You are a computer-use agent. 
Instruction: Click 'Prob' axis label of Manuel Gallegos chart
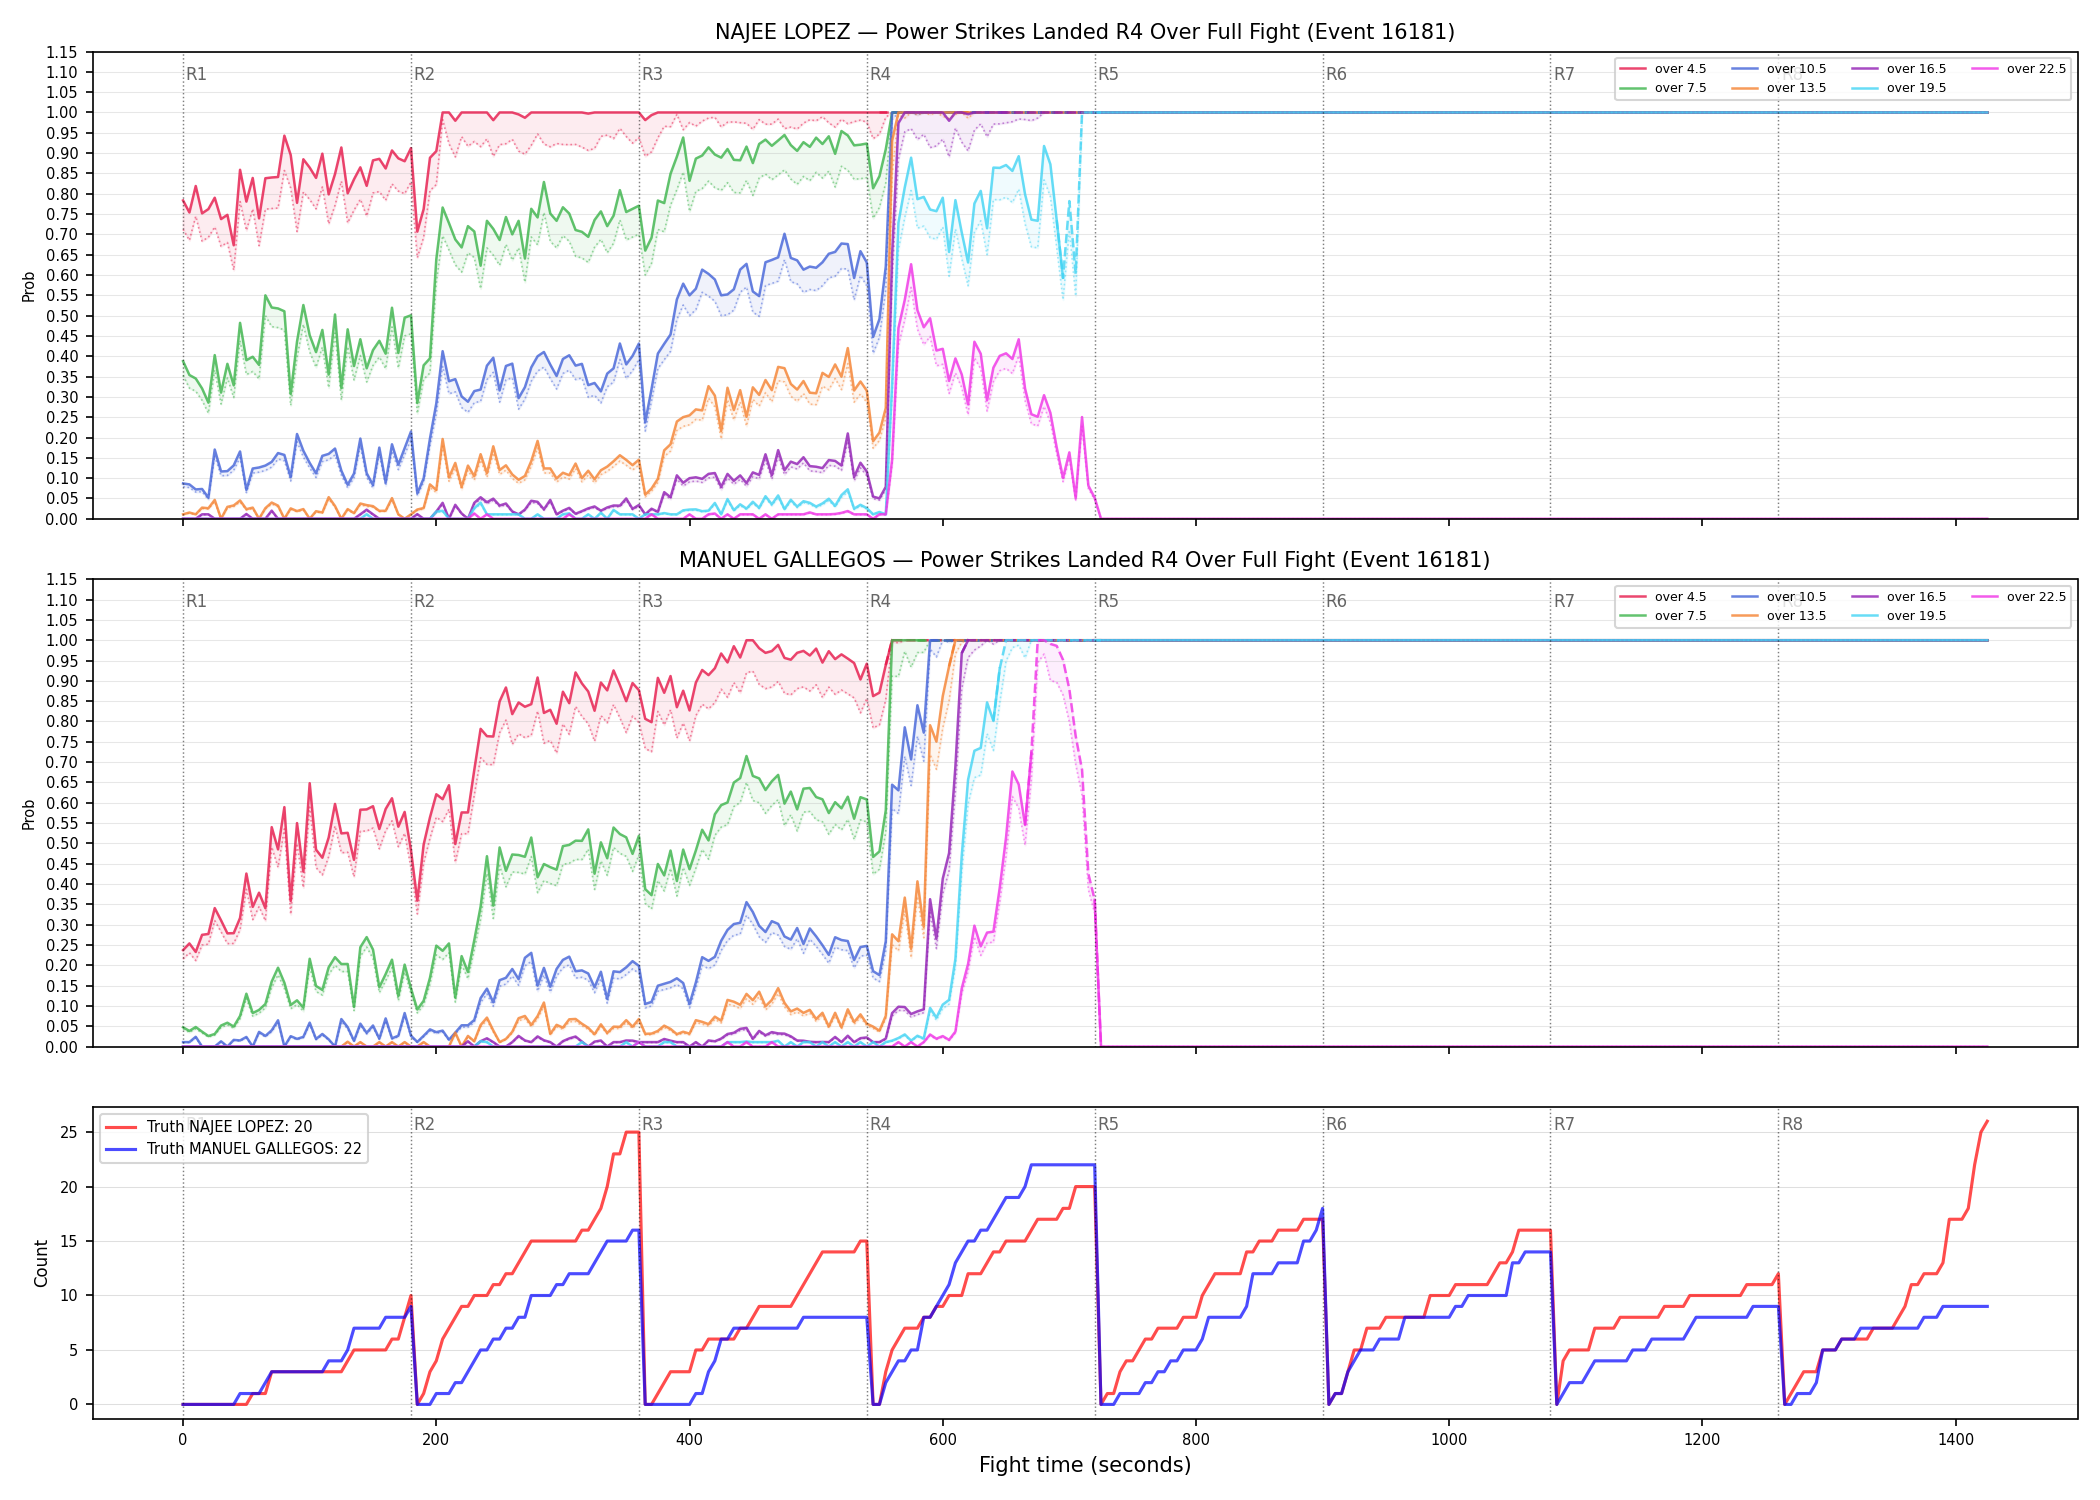click(29, 814)
